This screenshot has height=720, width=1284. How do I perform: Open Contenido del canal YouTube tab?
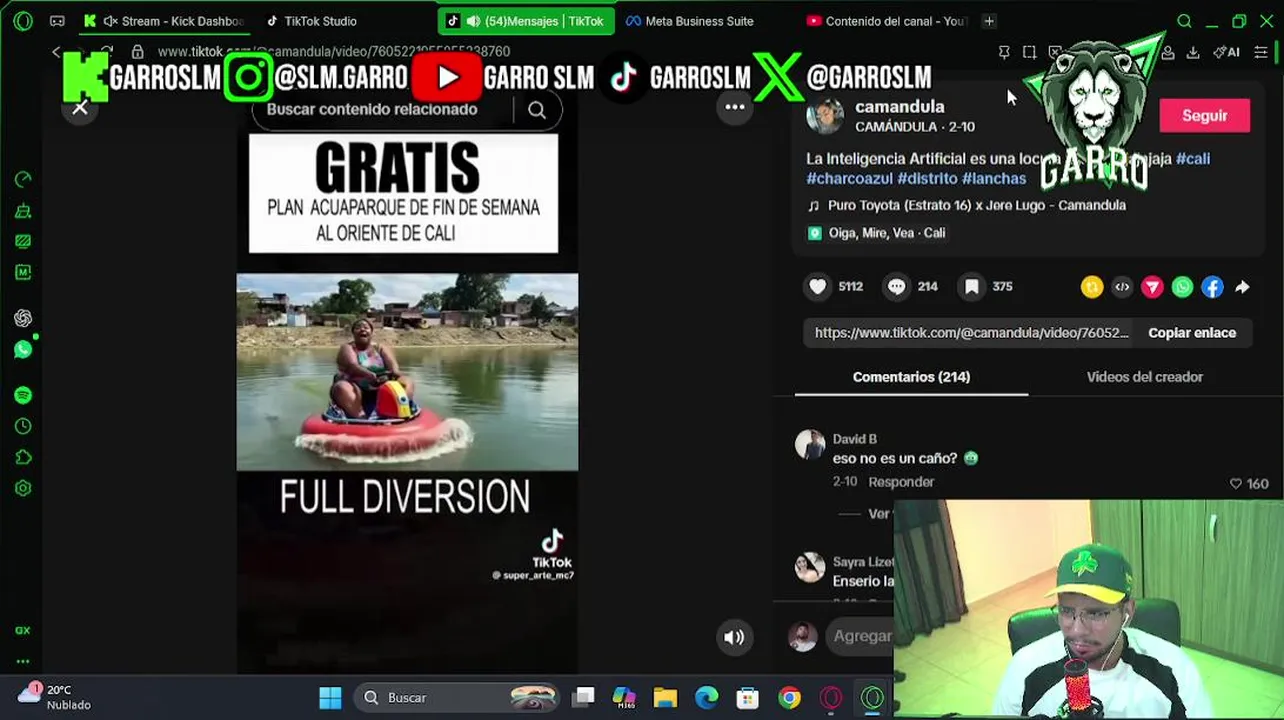click(x=886, y=21)
